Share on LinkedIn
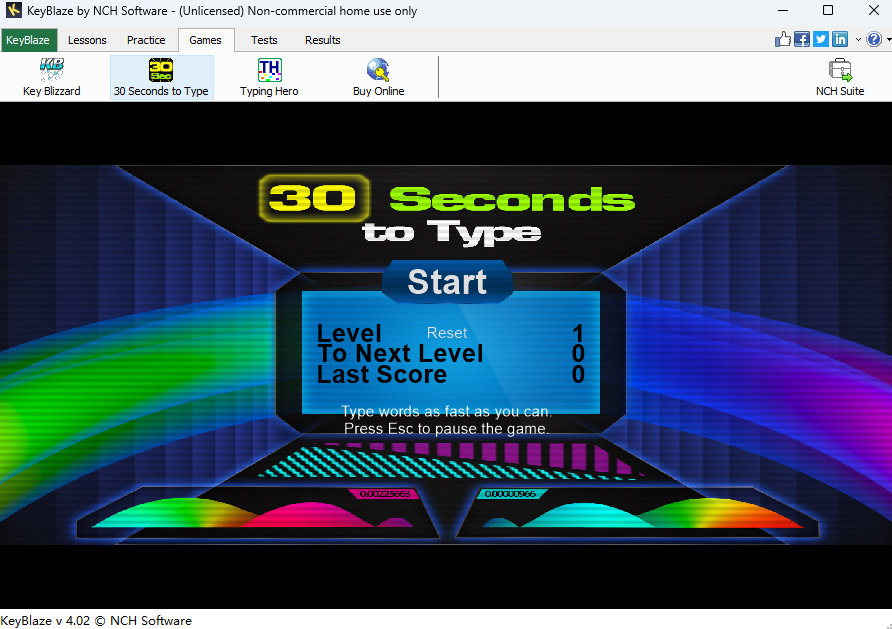Viewport: 892px width, 629px height. 840,39
